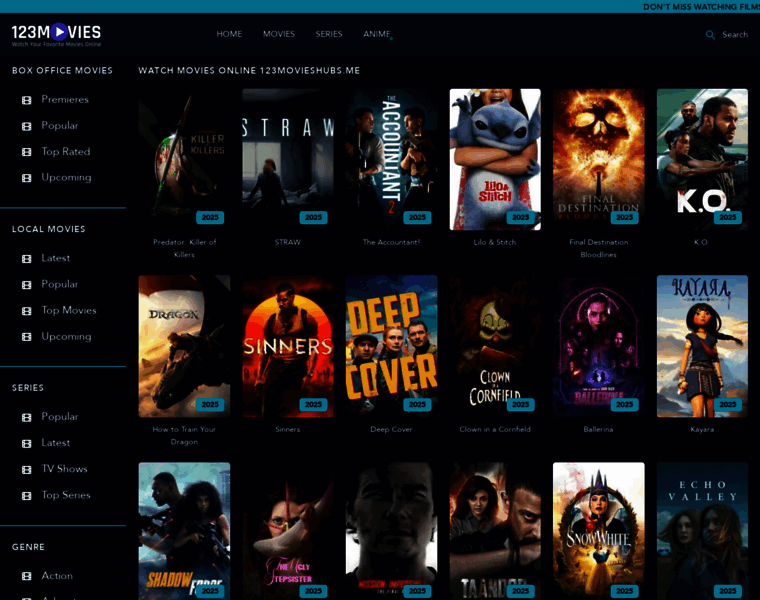Screen dimensions: 760x600
Task: Click film icon beside Series Latest
Action: click(27, 443)
